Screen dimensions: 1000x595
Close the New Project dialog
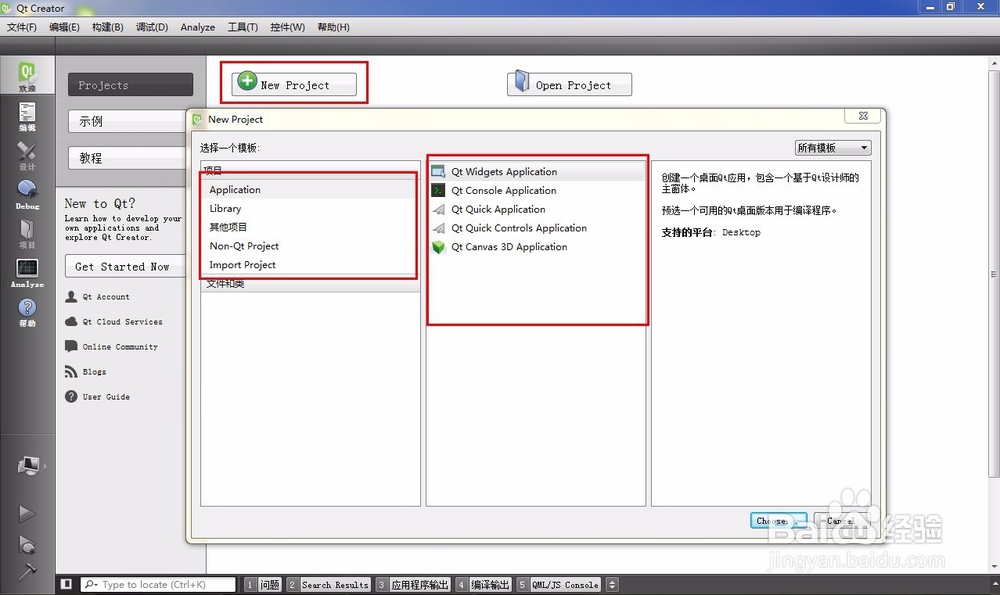[x=863, y=115]
